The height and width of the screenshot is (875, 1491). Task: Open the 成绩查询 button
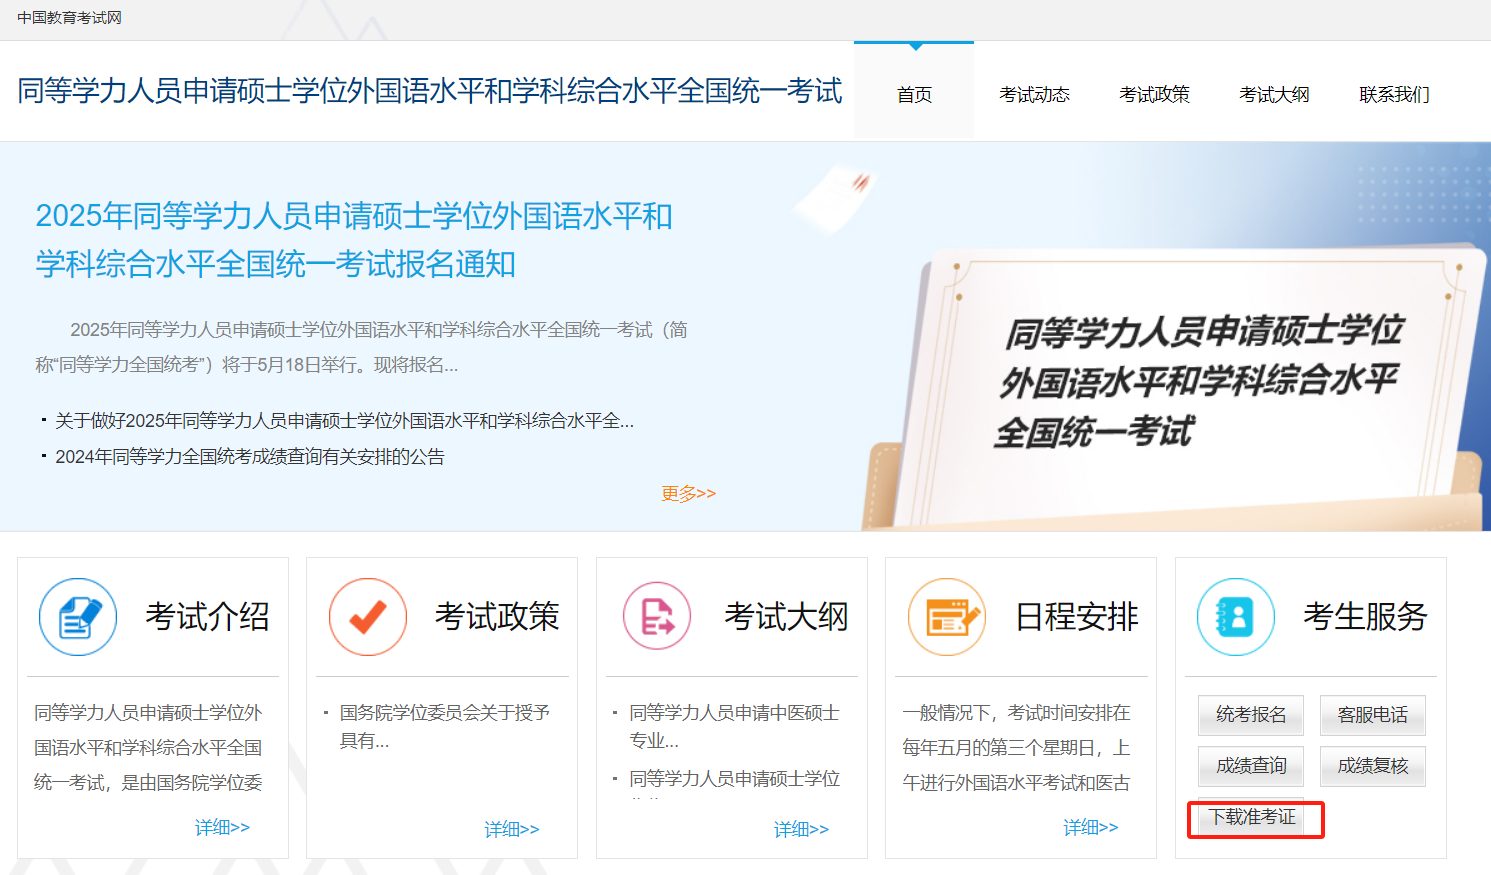1251,766
